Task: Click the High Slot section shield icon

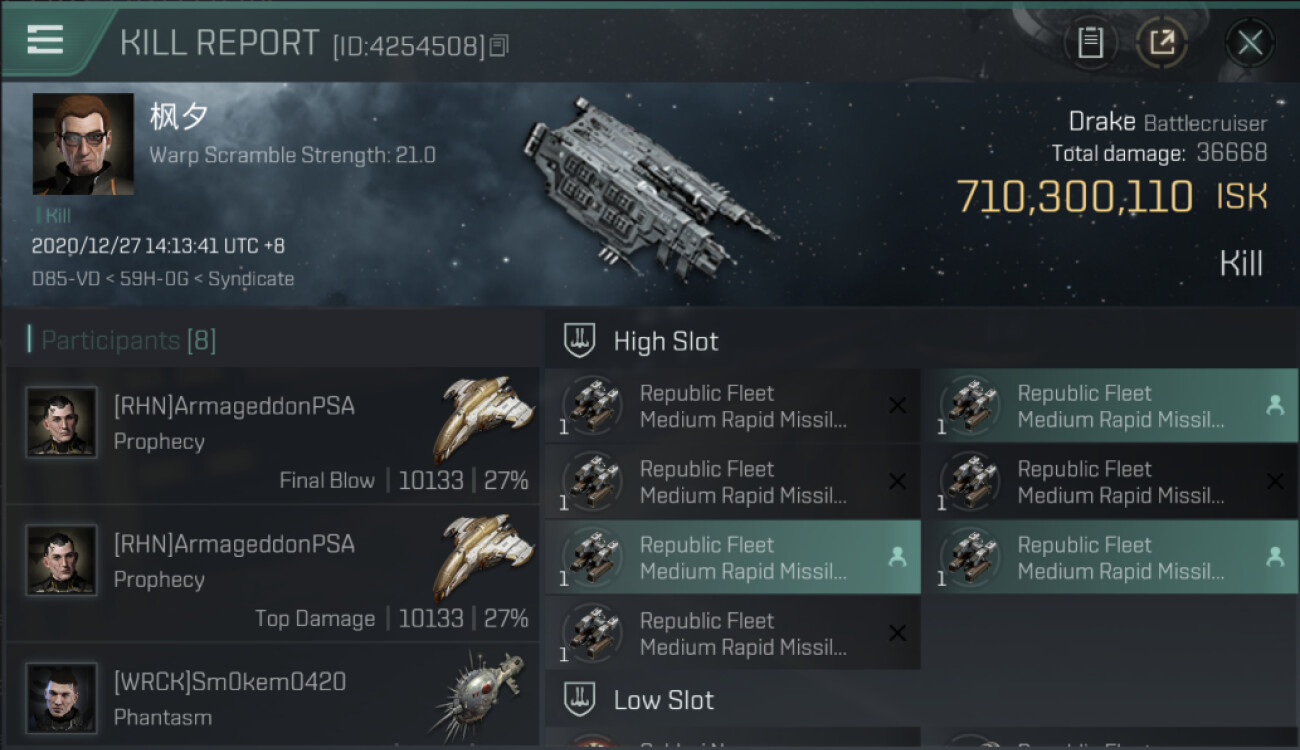Action: [x=580, y=341]
